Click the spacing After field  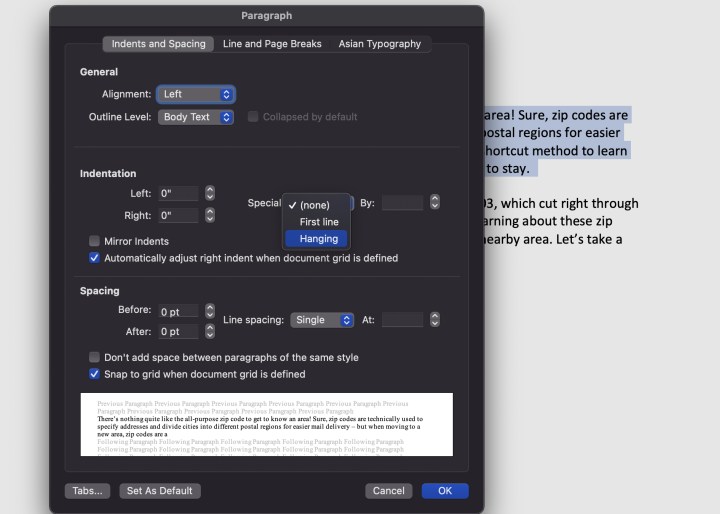[178, 332]
